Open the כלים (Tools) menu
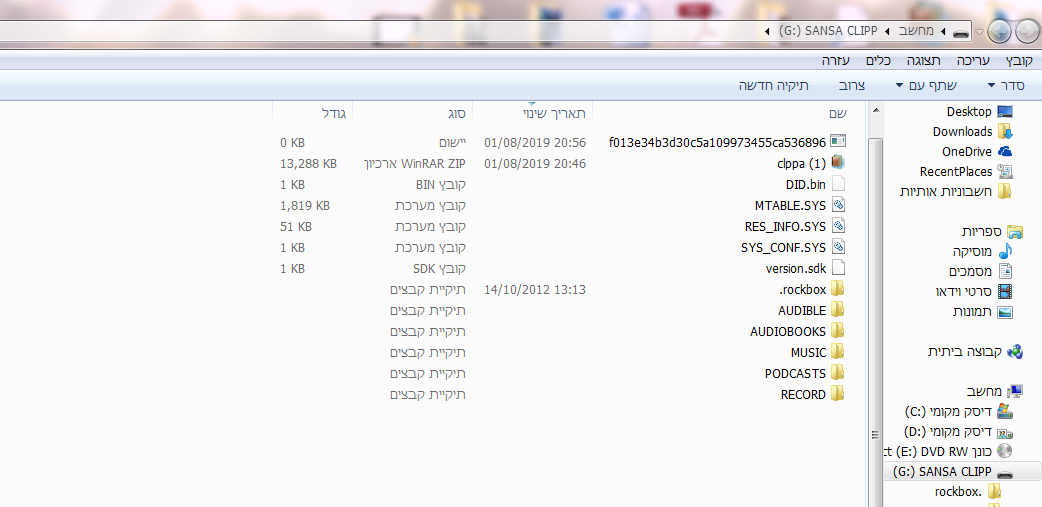 point(879,61)
